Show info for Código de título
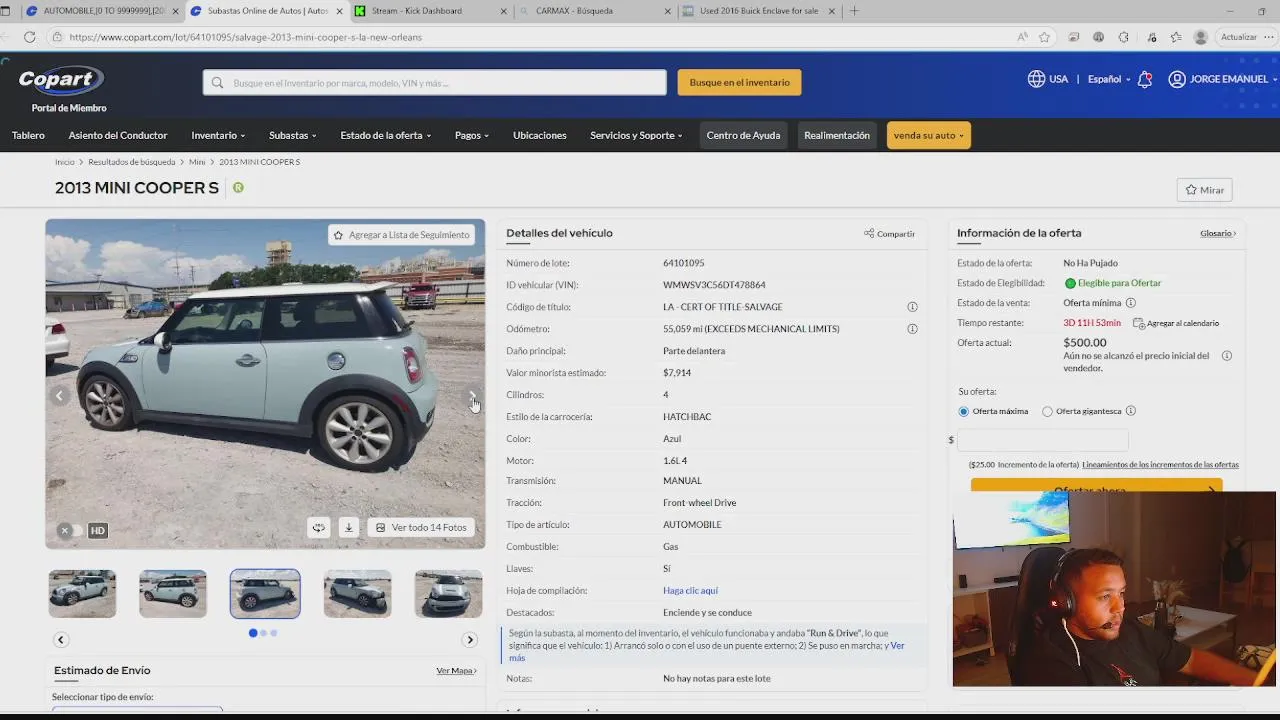Viewport: 1280px width, 720px height. tap(912, 307)
